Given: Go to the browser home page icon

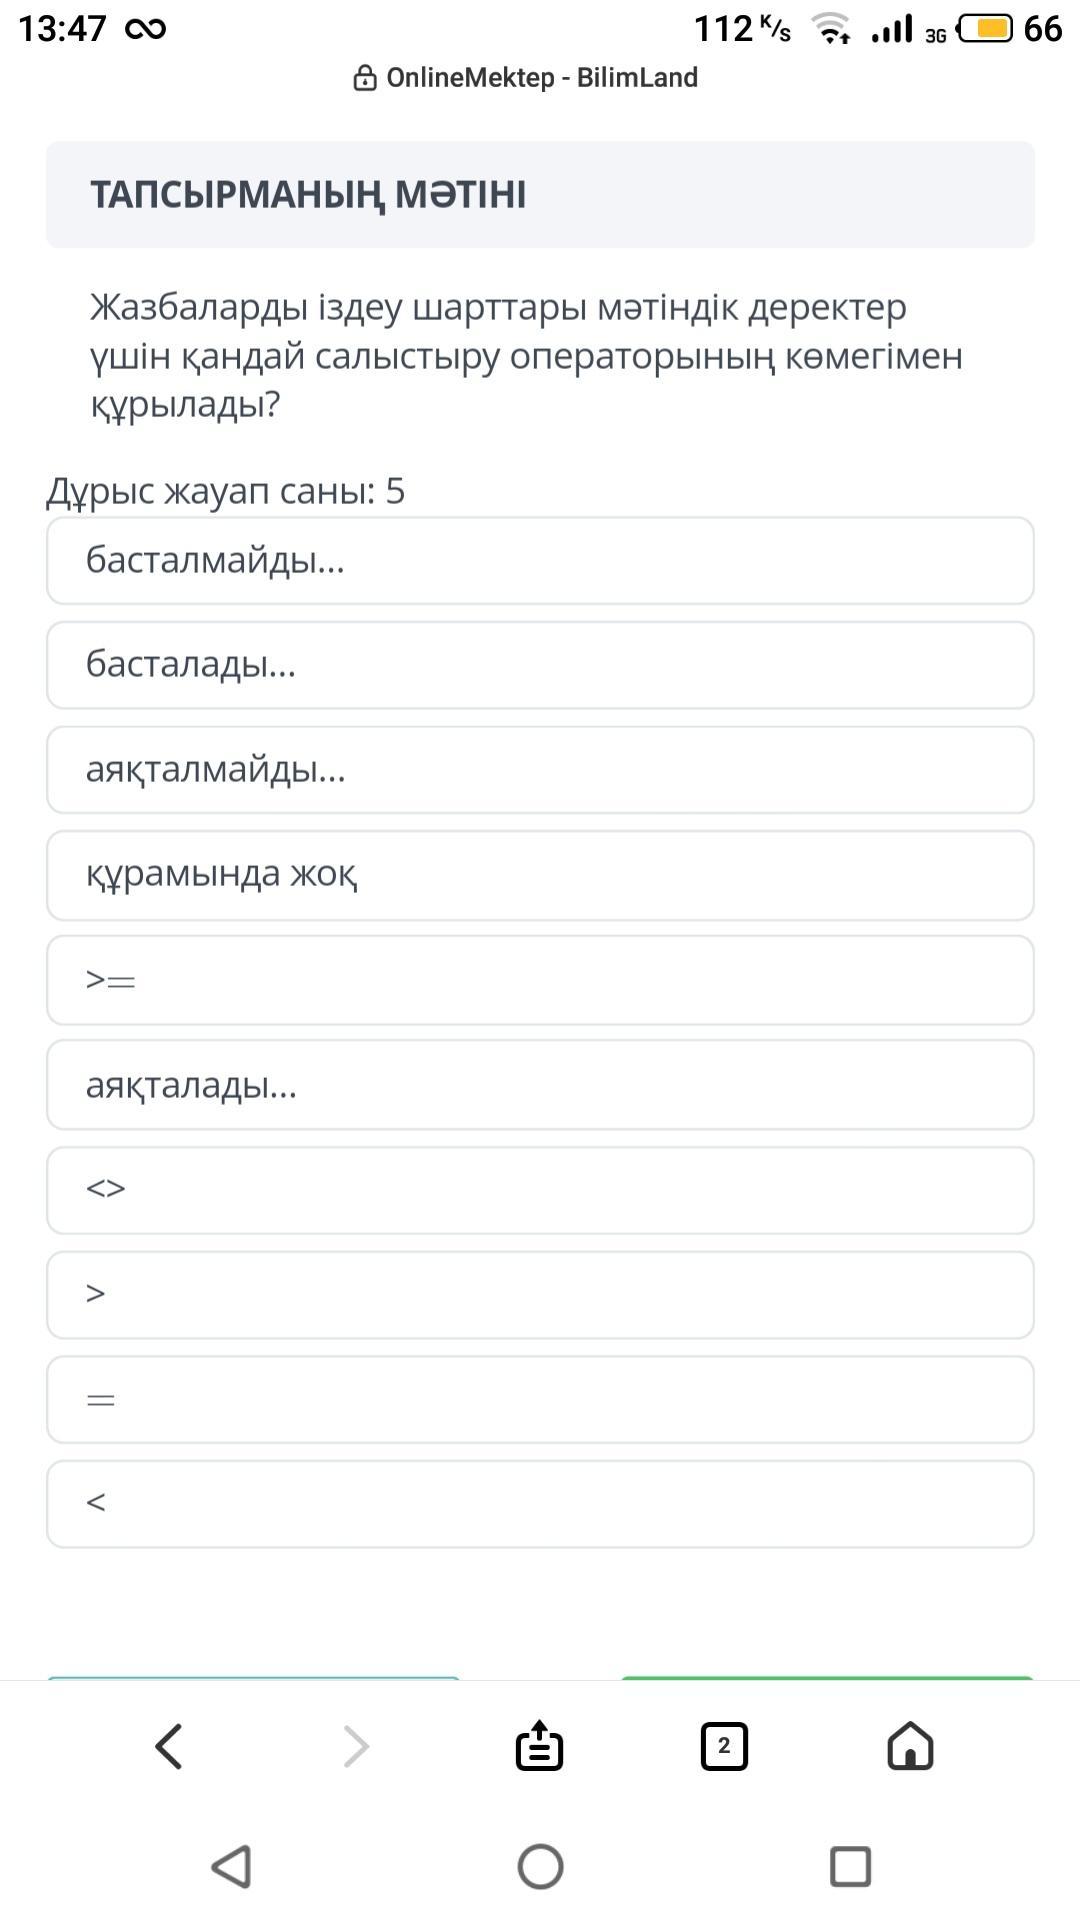Looking at the screenshot, I should (910, 1746).
